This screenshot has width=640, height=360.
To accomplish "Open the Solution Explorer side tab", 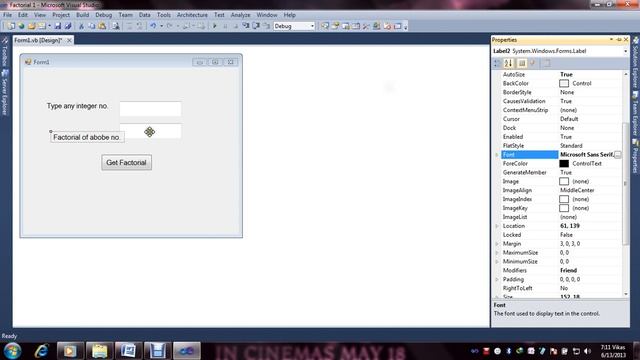I will tap(636, 62).
